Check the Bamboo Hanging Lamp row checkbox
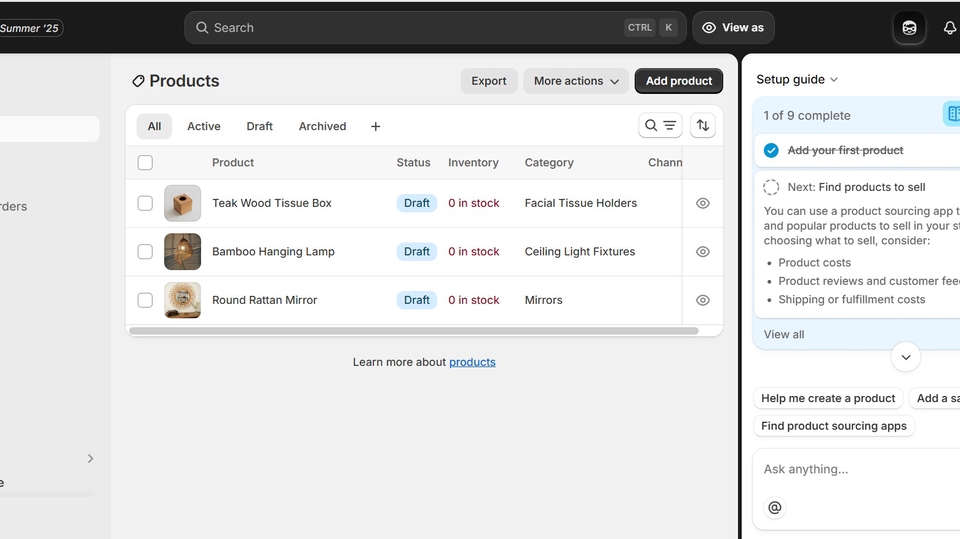Image resolution: width=960 pixels, height=539 pixels. pos(145,252)
